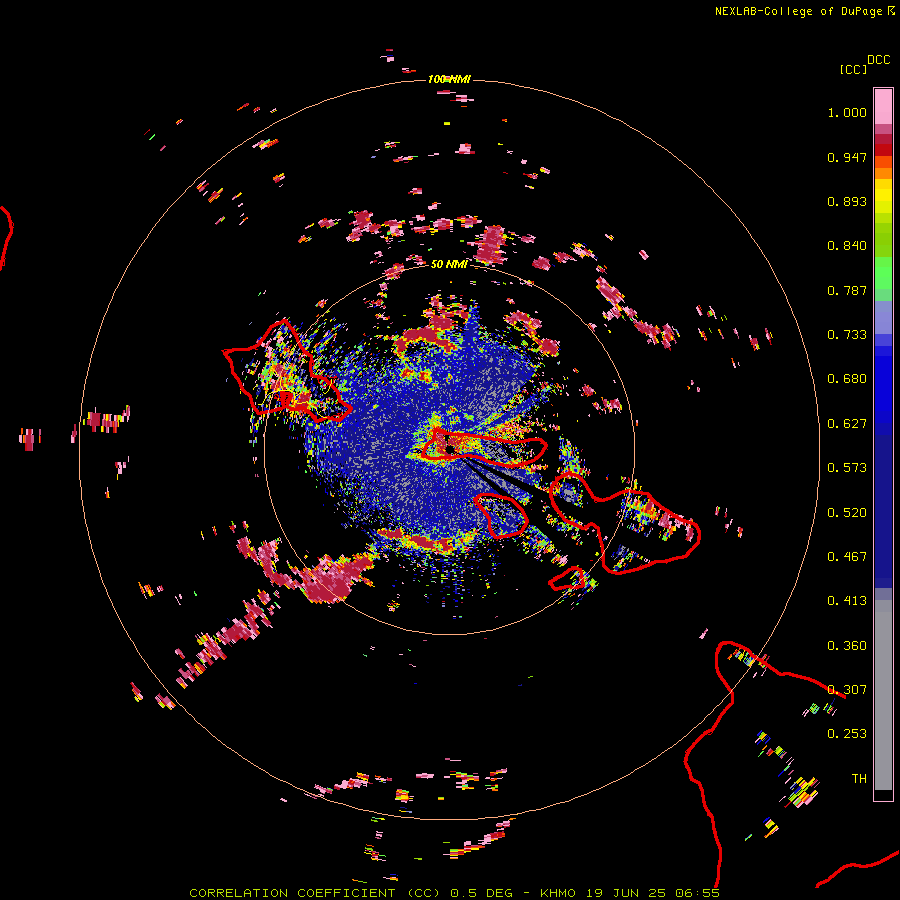
Task: Select the bright green band of color scale
Action: [883, 273]
